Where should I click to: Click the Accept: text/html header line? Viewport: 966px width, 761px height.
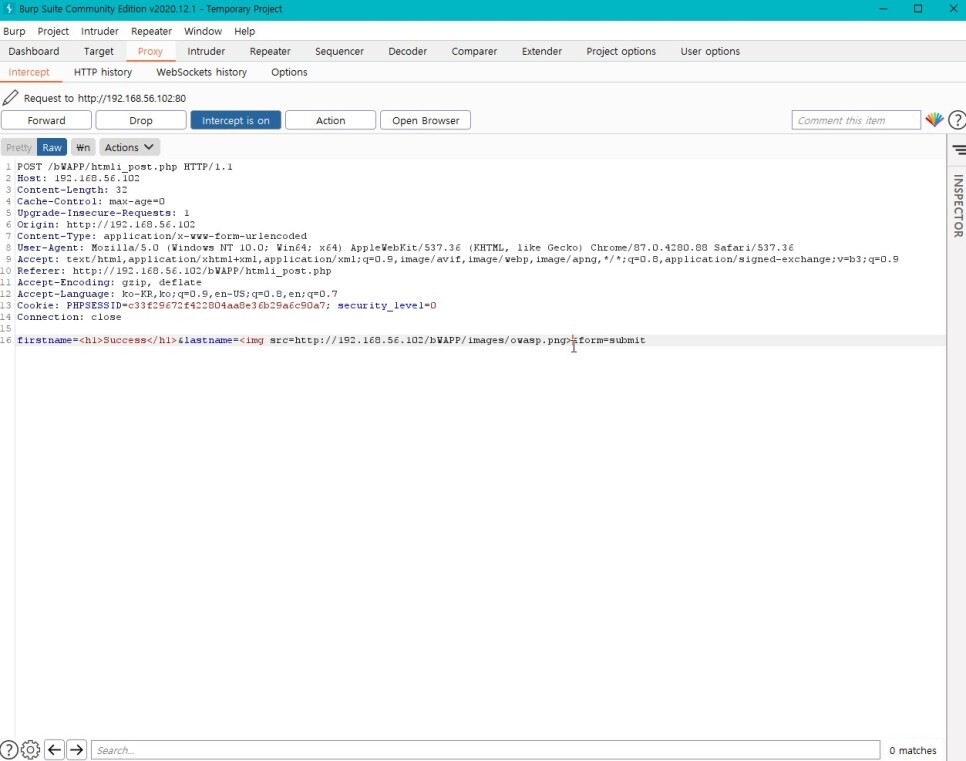click(x=457, y=259)
